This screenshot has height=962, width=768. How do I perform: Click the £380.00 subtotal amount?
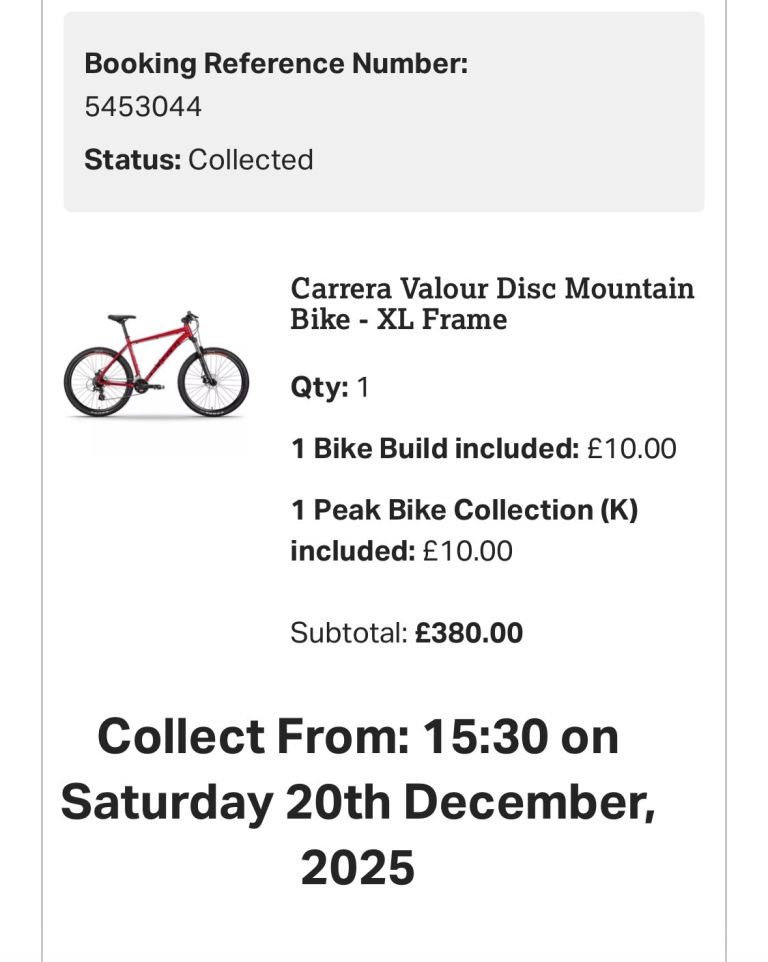coord(469,633)
